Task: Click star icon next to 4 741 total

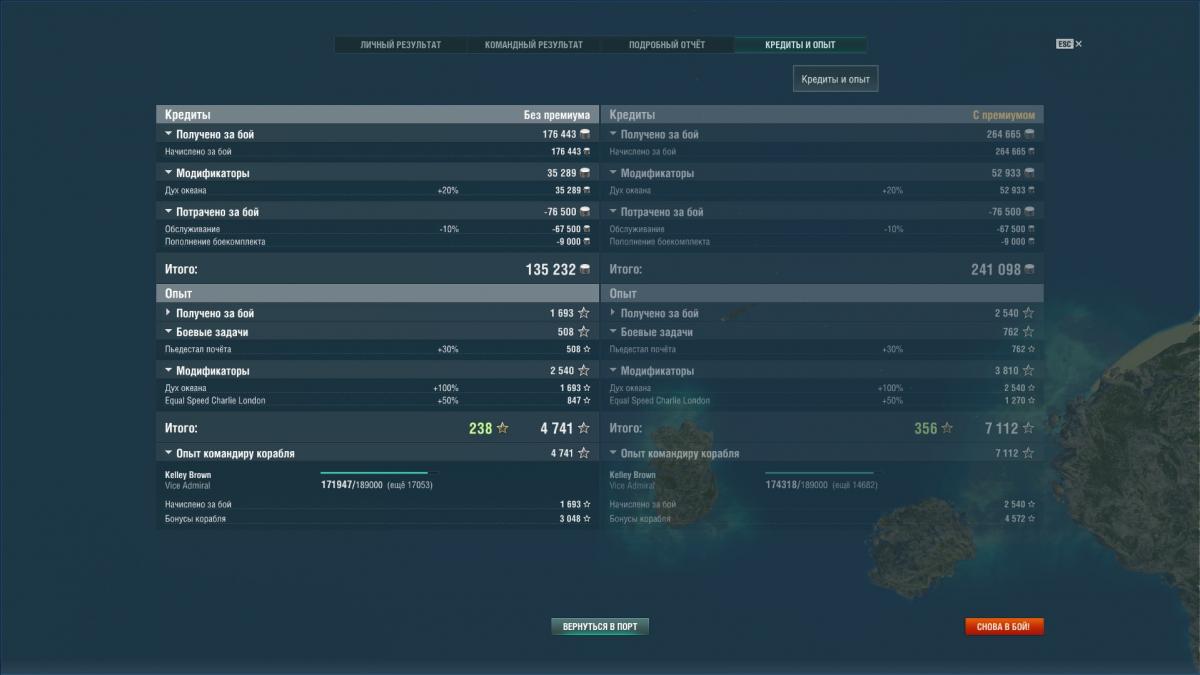Action: [x=584, y=428]
